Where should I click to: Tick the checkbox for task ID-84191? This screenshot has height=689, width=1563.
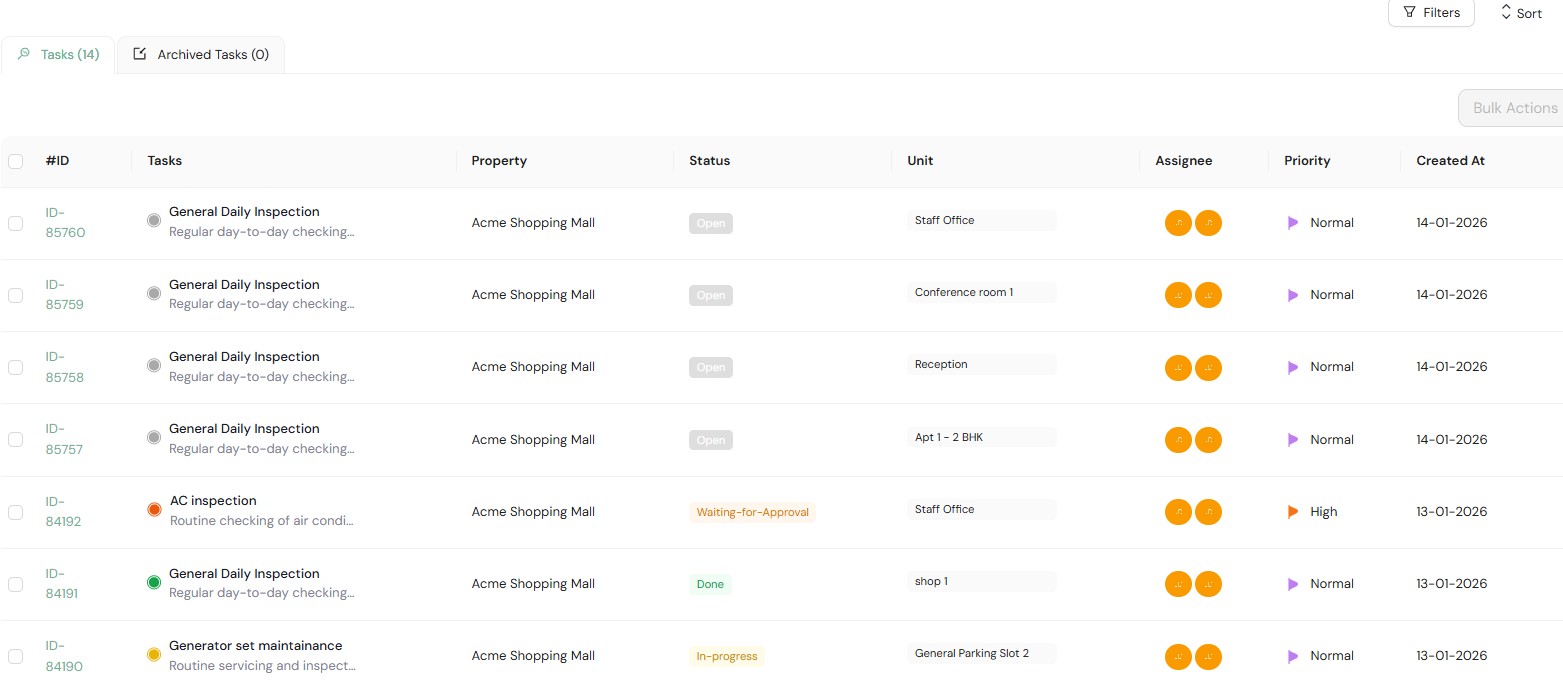click(x=16, y=584)
